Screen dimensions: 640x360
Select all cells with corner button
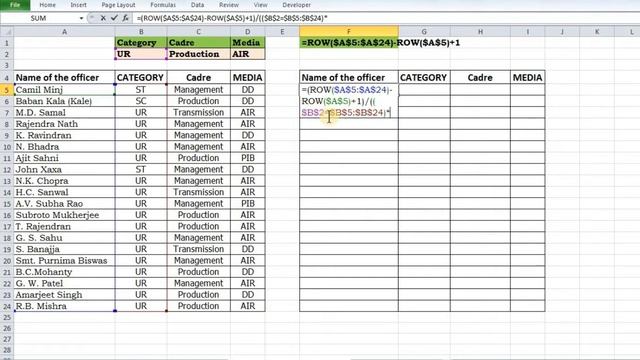[7, 32]
